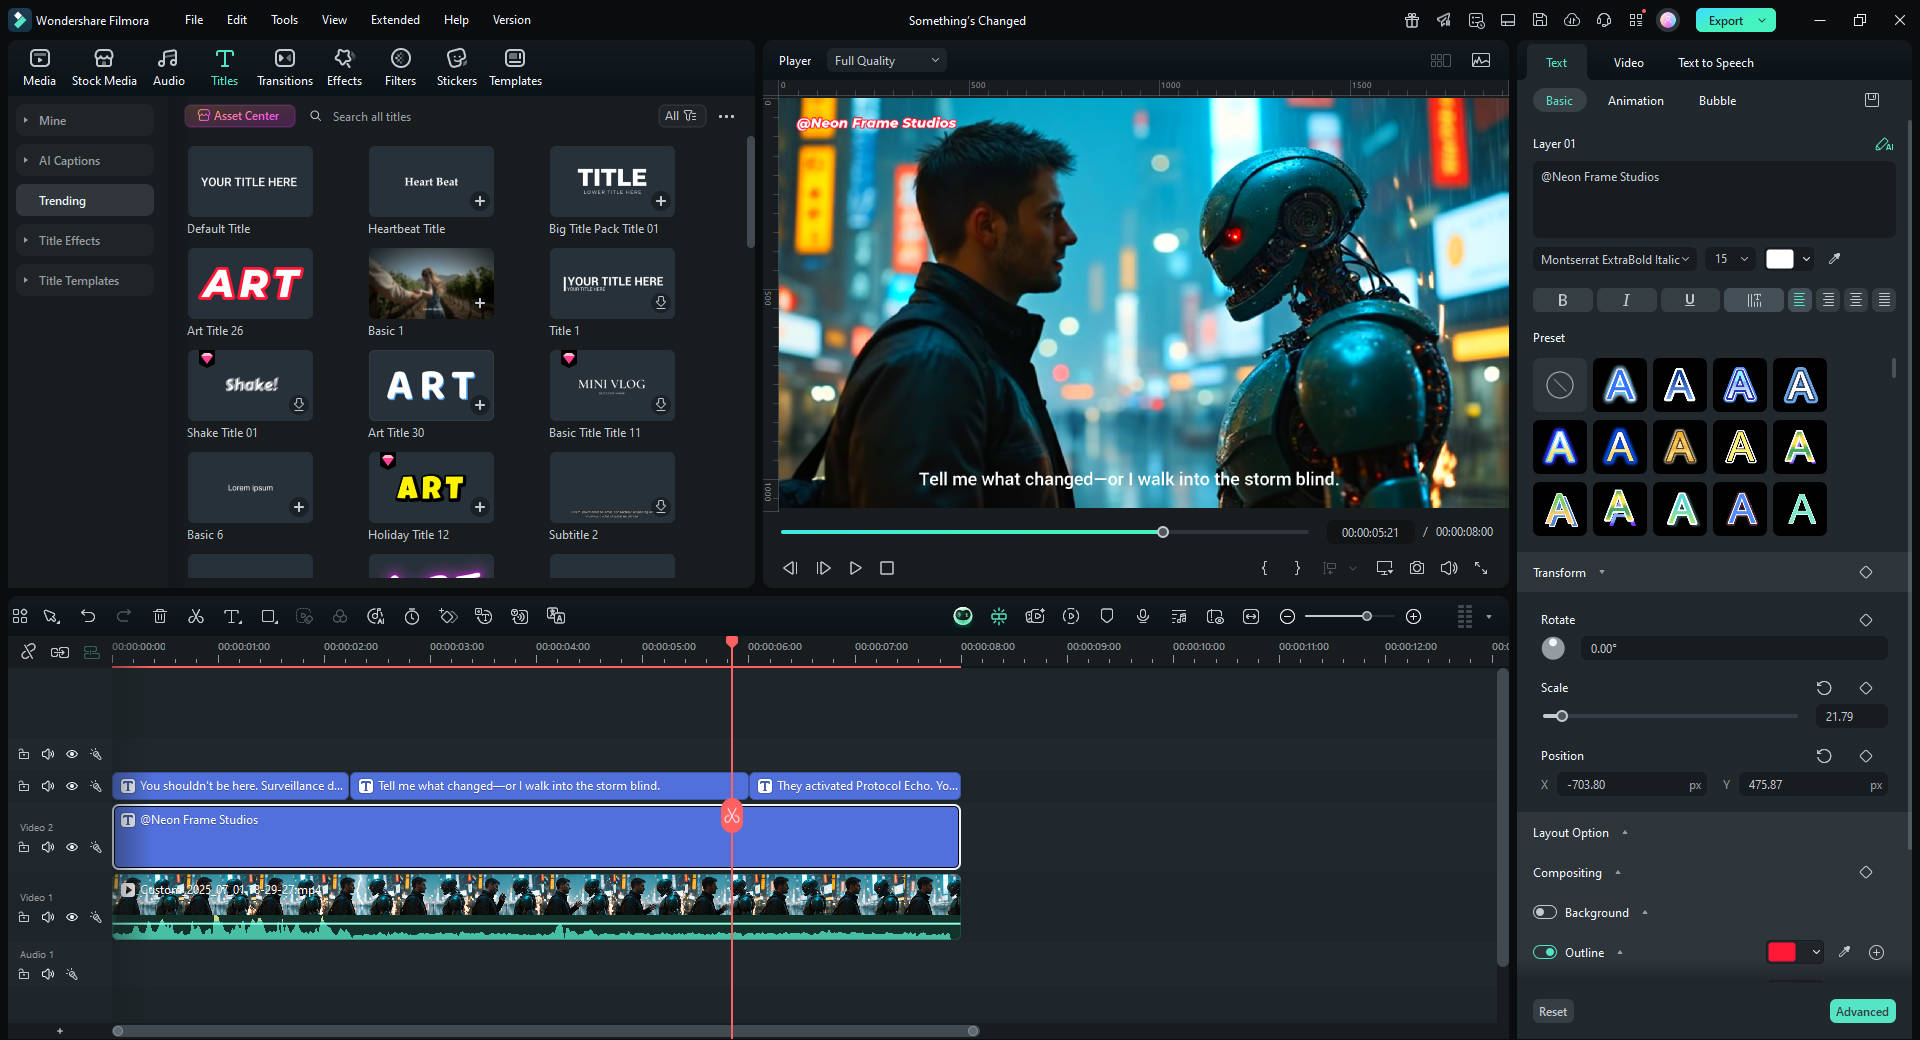This screenshot has height=1040, width=1920.
Task: Take a snapshot of the player frame
Action: (x=1417, y=568)
